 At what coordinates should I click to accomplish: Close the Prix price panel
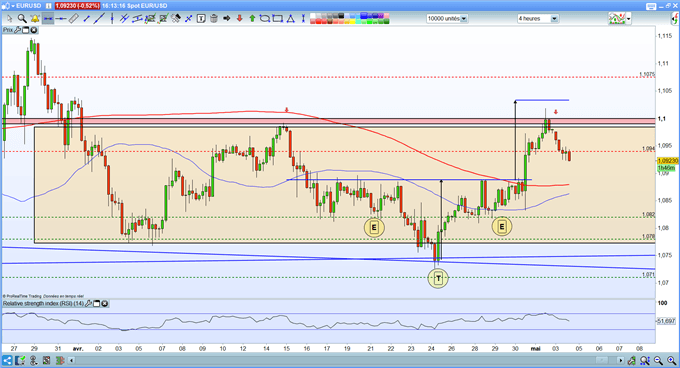34,30
